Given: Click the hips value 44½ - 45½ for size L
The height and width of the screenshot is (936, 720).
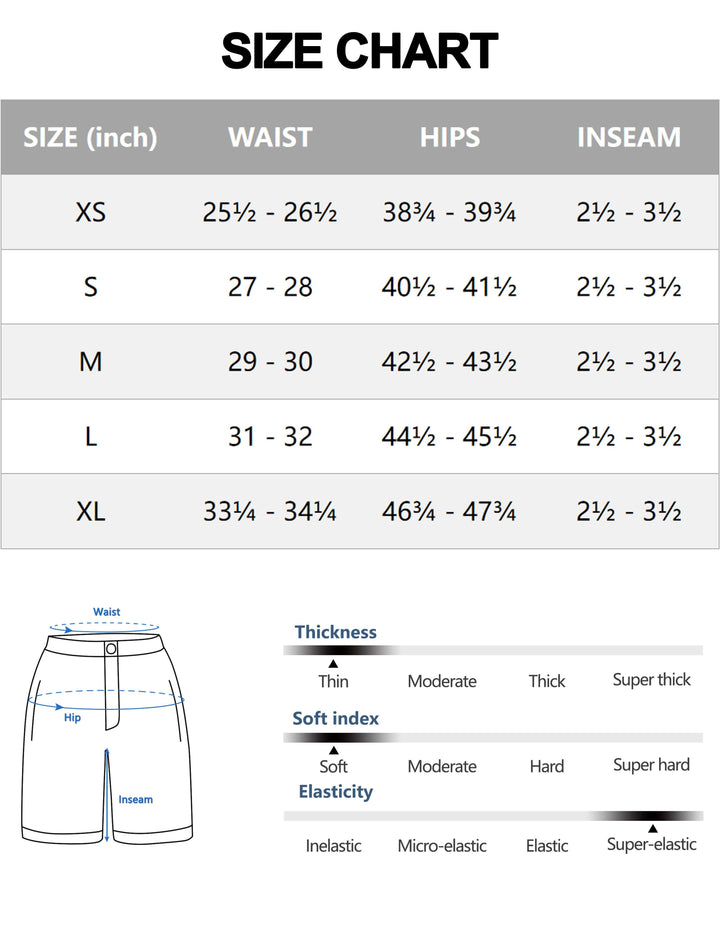Looking at the screenshot, I should click(x=449, y=437).
